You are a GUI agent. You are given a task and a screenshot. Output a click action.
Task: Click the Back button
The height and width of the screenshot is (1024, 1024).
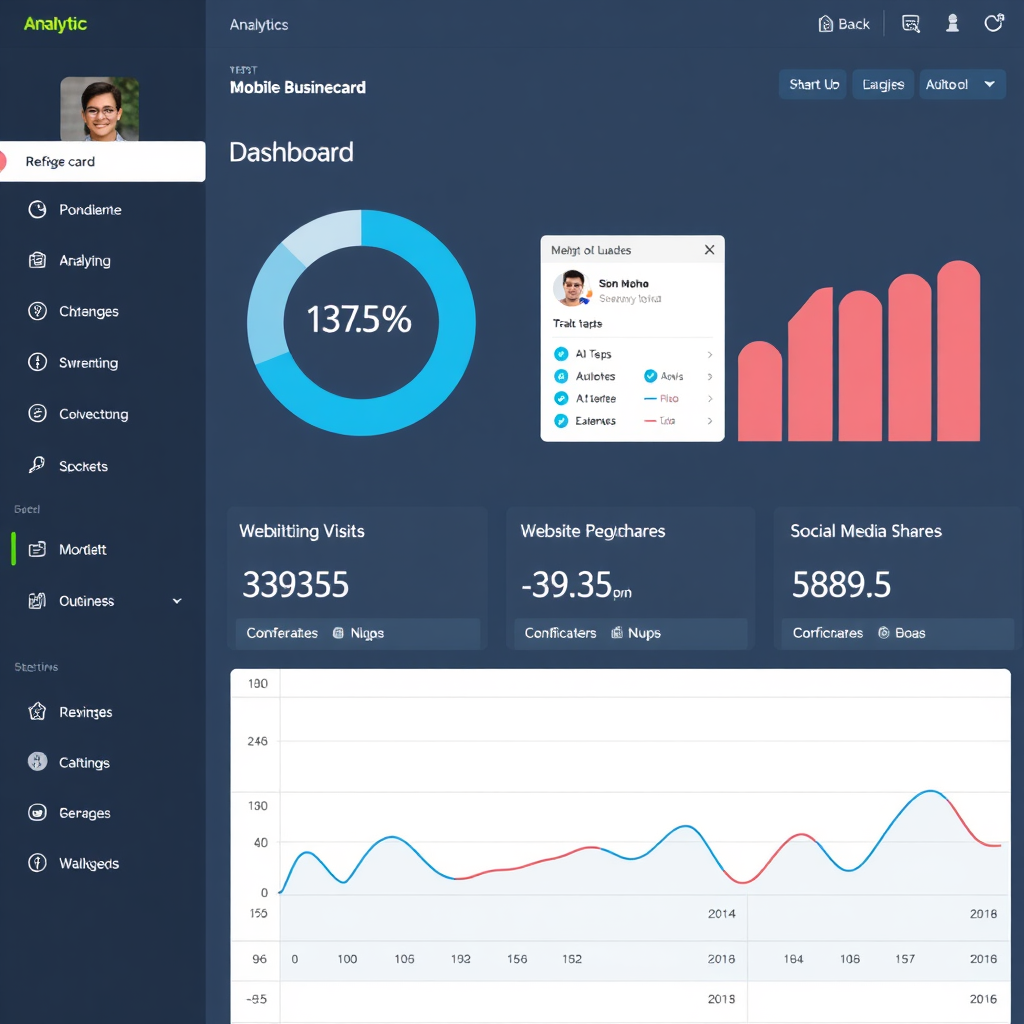[843, 23]
